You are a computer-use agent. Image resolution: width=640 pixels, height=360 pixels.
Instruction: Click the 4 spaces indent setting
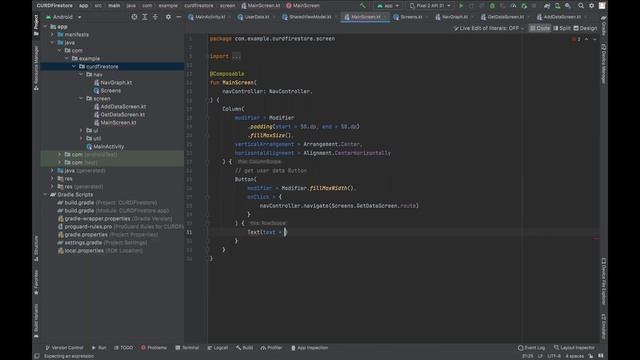coord(574,356)
